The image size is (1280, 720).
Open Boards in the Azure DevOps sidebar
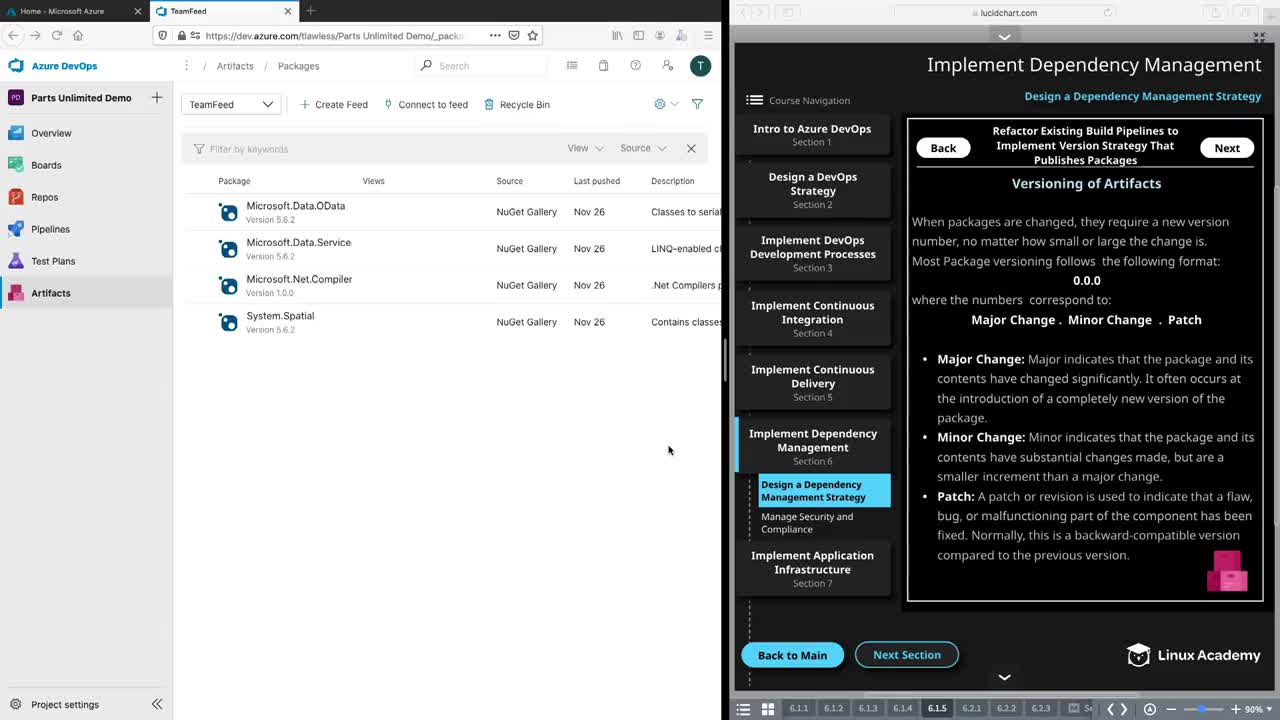[46, 165]
